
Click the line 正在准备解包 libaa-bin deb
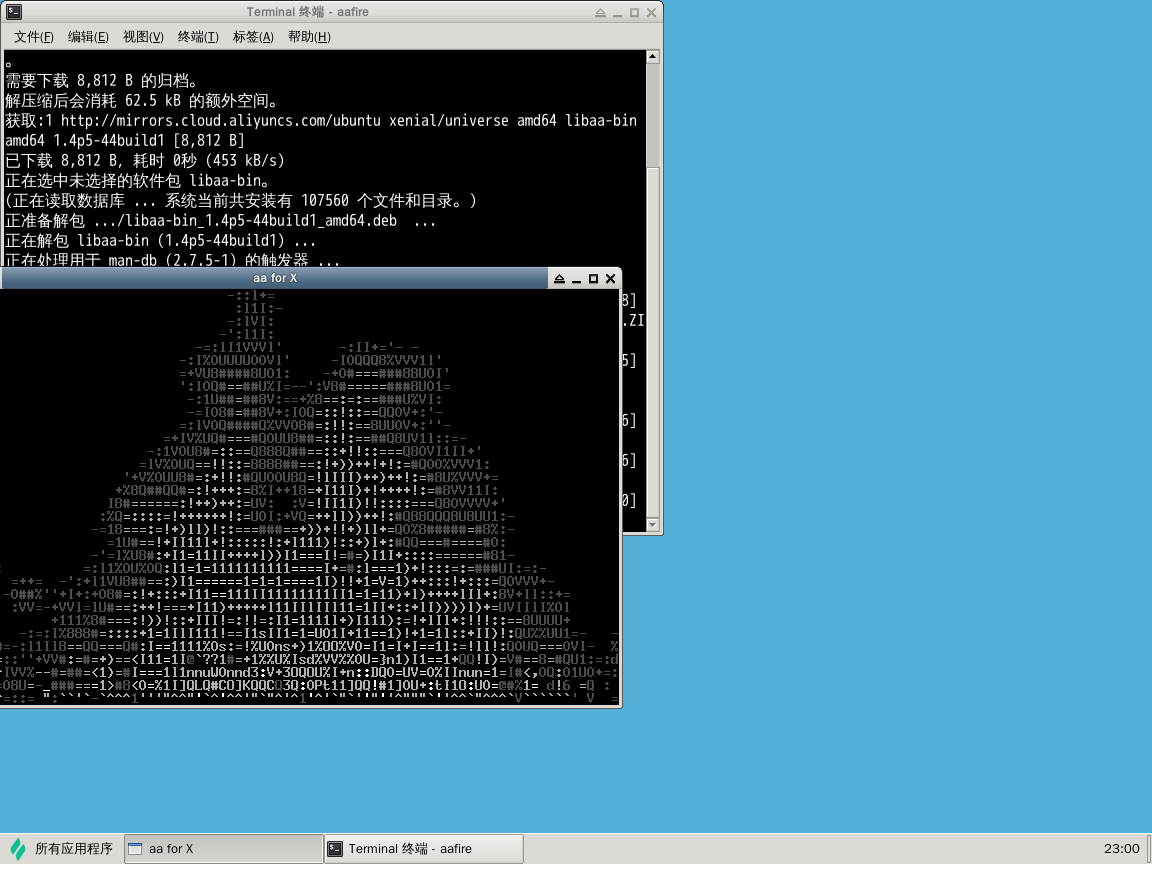[x=220, y=220]
